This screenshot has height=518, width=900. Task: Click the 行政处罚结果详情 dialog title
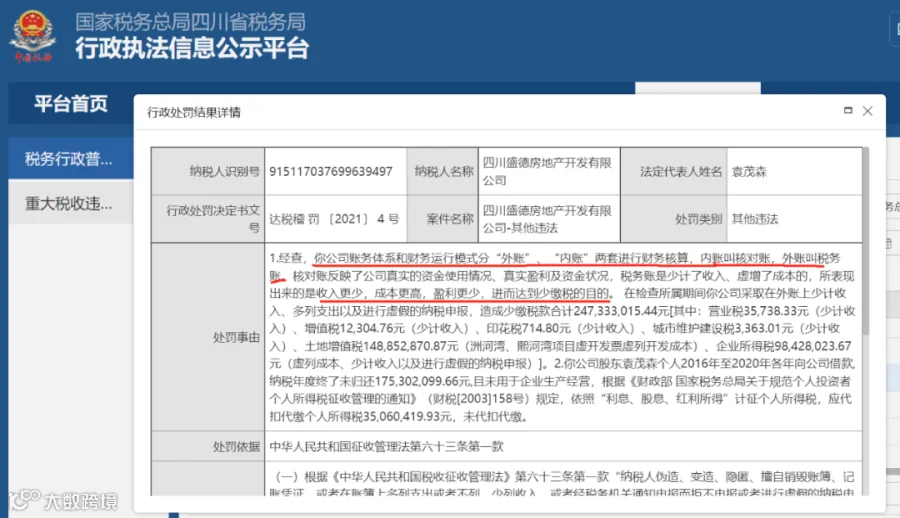pyautogui.click(x=194, y=112)
